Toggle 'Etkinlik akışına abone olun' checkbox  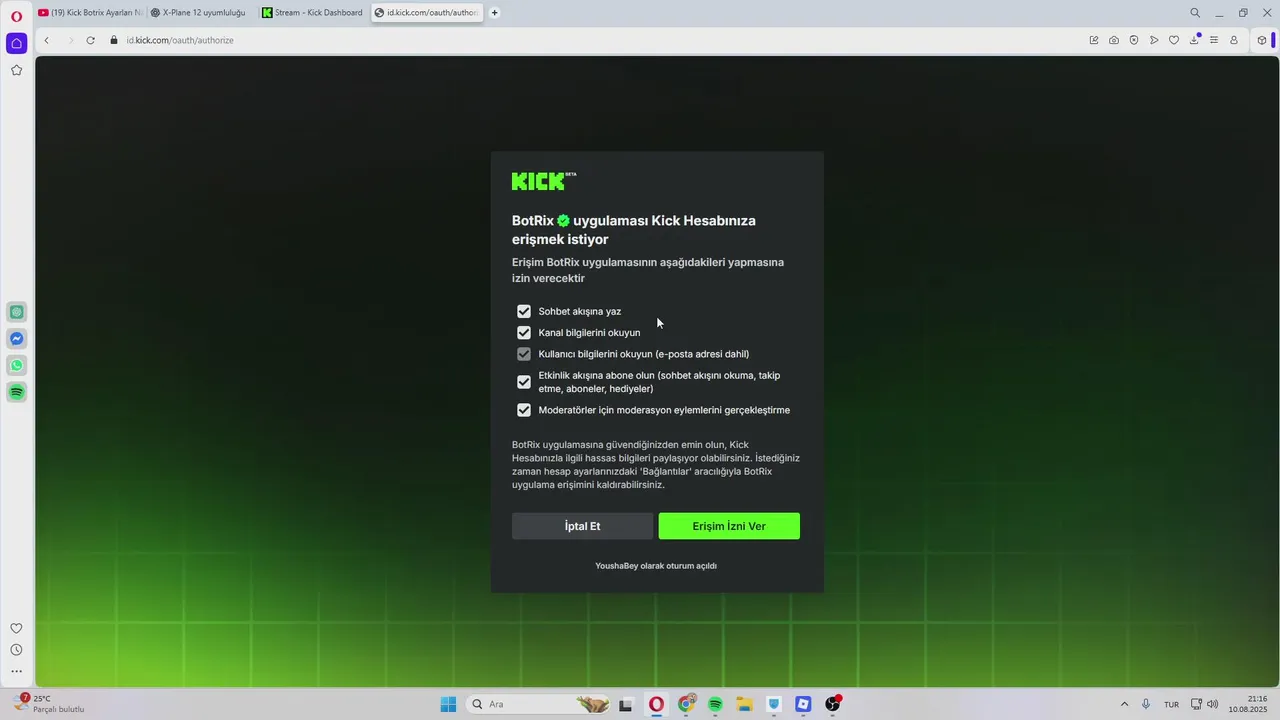[x=524, y=382]
